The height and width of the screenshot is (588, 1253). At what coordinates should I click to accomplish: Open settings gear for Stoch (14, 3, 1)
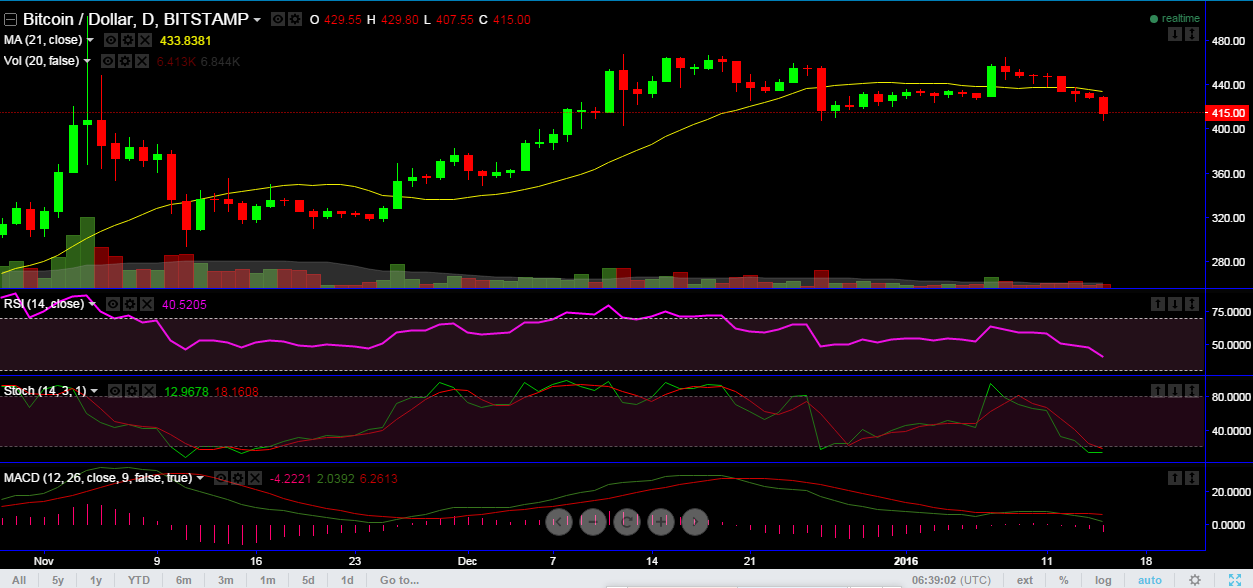tap(130, 391)
